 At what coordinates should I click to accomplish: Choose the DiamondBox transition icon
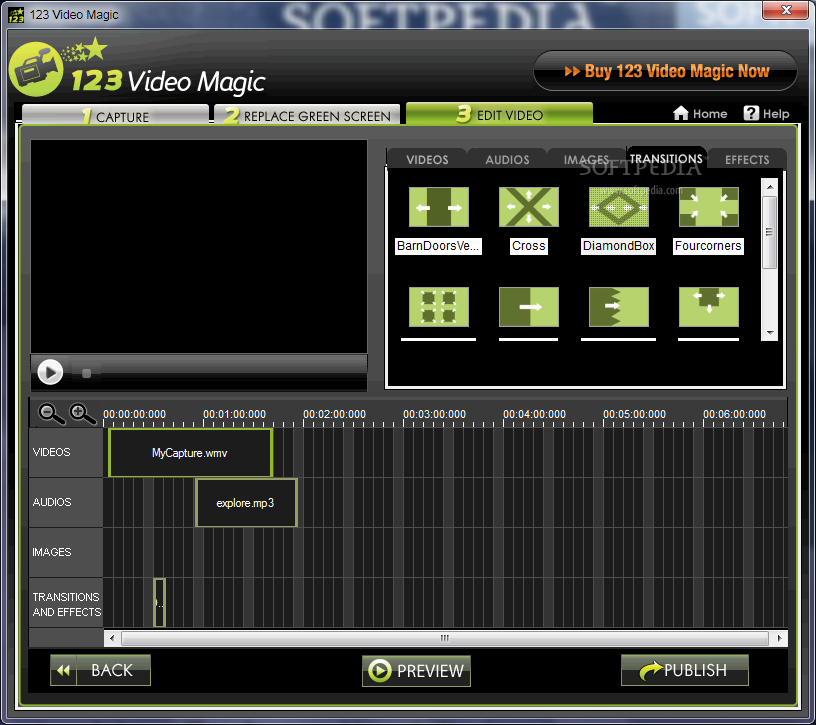point(619,207)
